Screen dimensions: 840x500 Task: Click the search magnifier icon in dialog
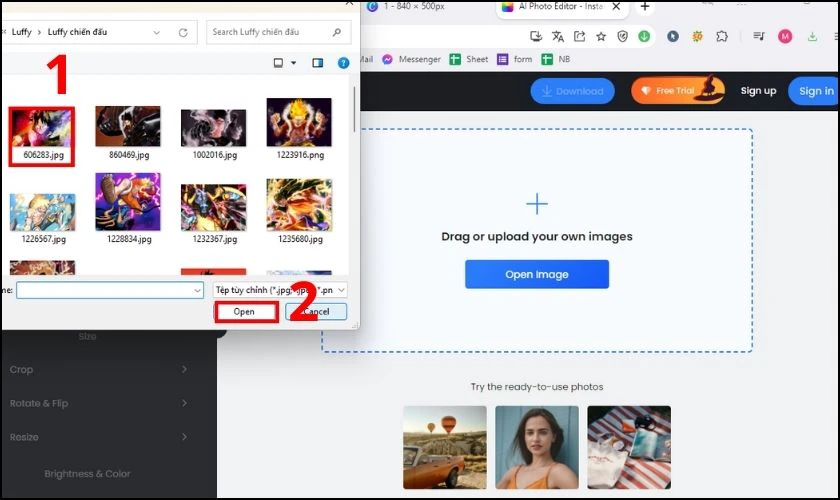(x=336, y=32)
